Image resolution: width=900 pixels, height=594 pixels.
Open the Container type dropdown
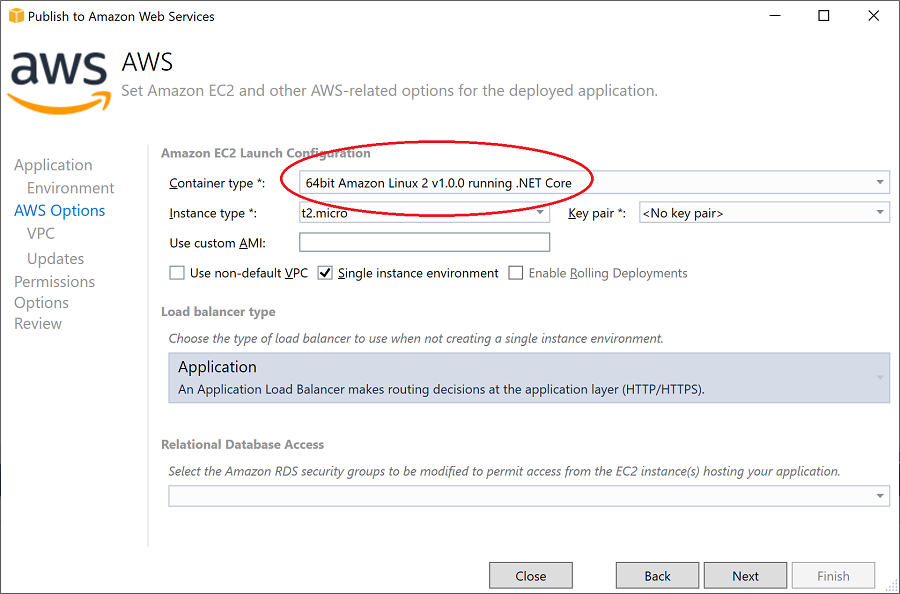coord(879,182)
